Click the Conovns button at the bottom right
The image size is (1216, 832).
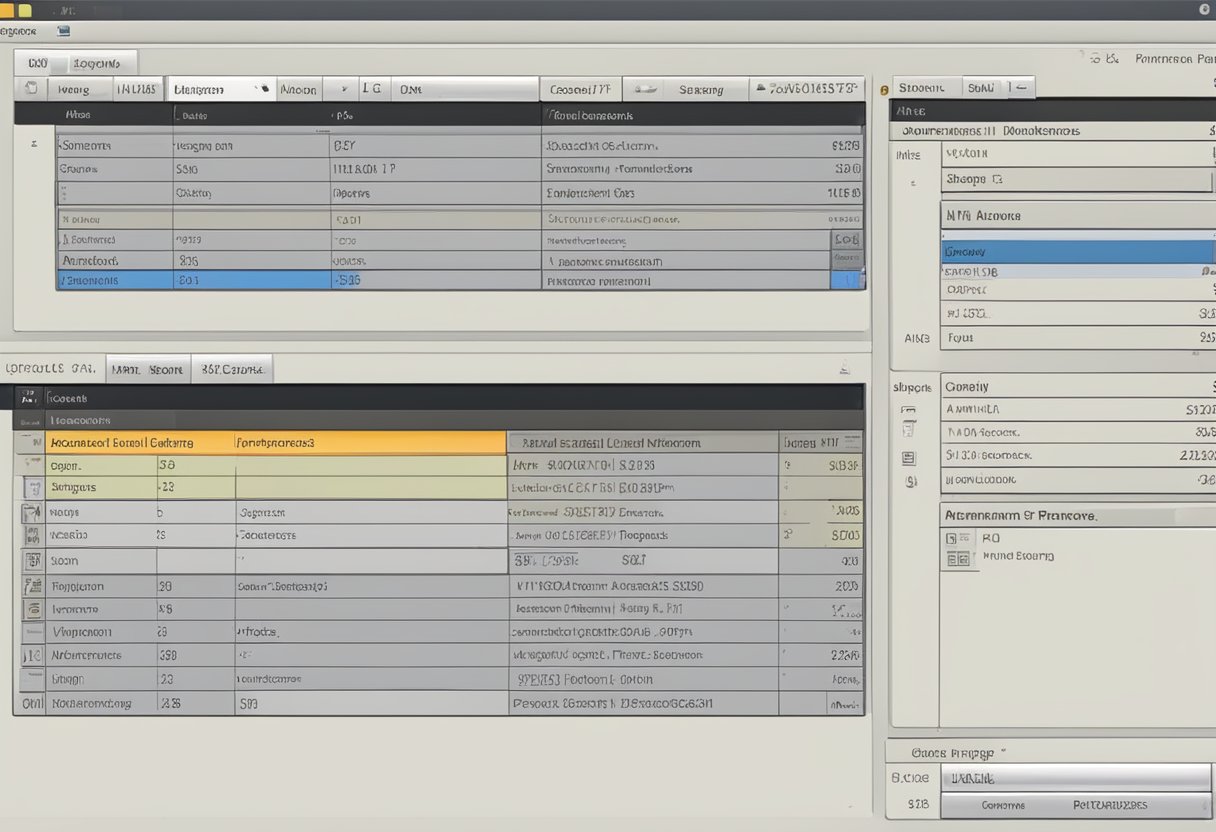1001,805
